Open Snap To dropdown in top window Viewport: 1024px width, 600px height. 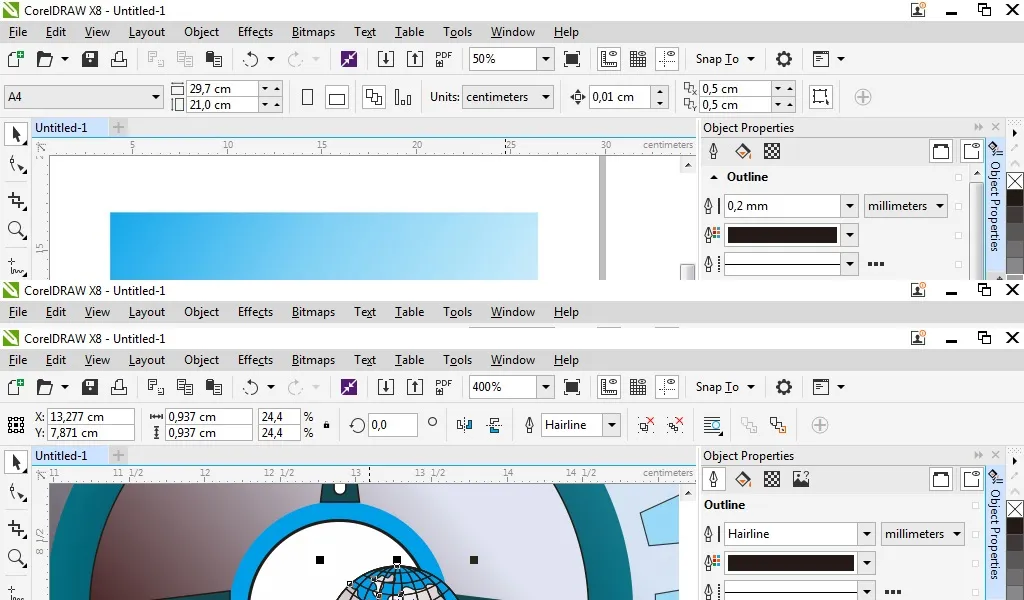[x=751, y=59]
